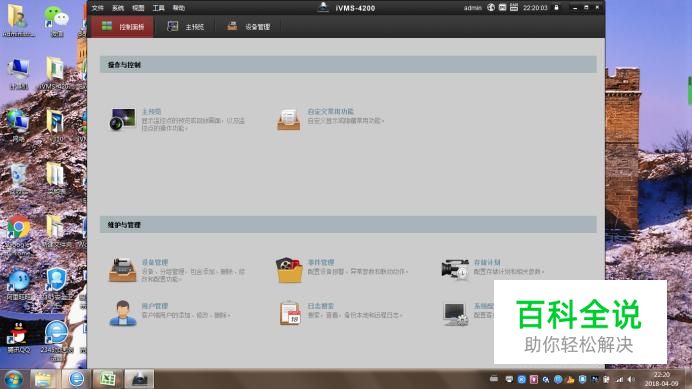Select the iVMS-4200 folder desktop icon
This screenshot has width=692, height=389.
coord(55,73)
